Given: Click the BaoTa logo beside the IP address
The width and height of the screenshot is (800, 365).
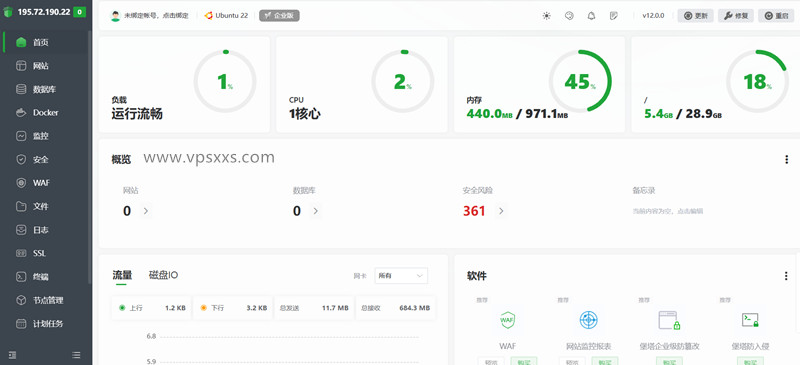Looking at the screenshot, I should point(8,12).
